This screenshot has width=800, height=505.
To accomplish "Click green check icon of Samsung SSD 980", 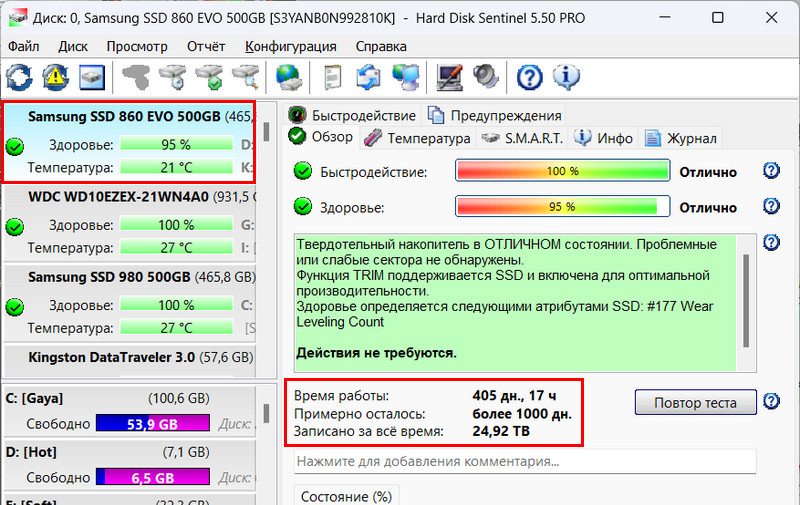I will [x=15, y=307].
